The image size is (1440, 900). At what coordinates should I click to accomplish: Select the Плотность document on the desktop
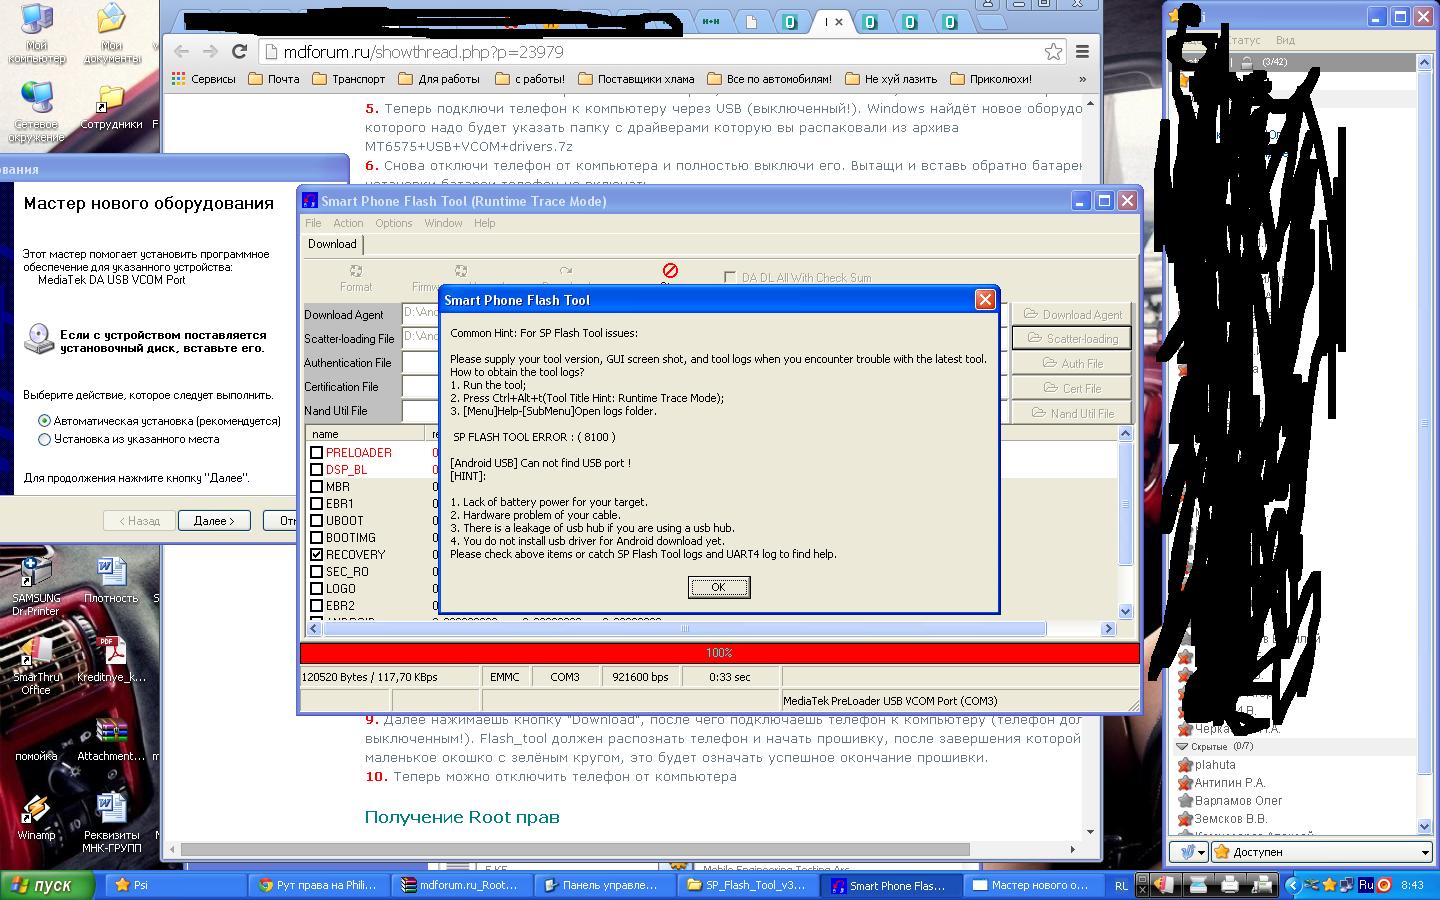tap(111, 580)
